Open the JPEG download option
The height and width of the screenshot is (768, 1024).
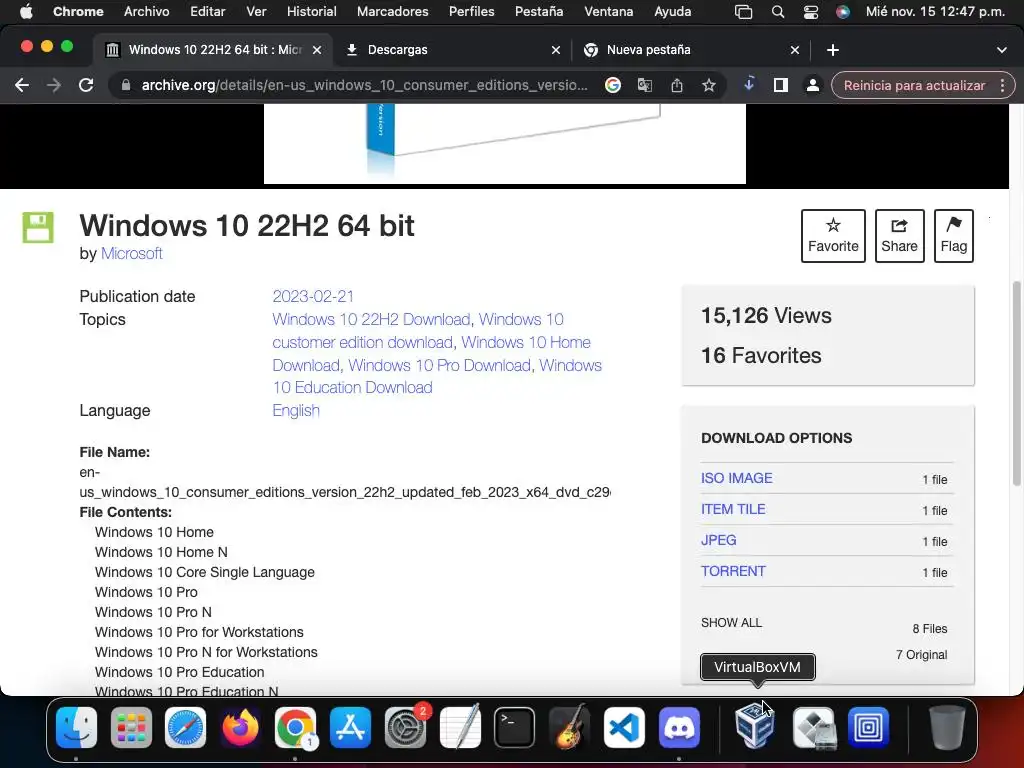coord(718,540)
